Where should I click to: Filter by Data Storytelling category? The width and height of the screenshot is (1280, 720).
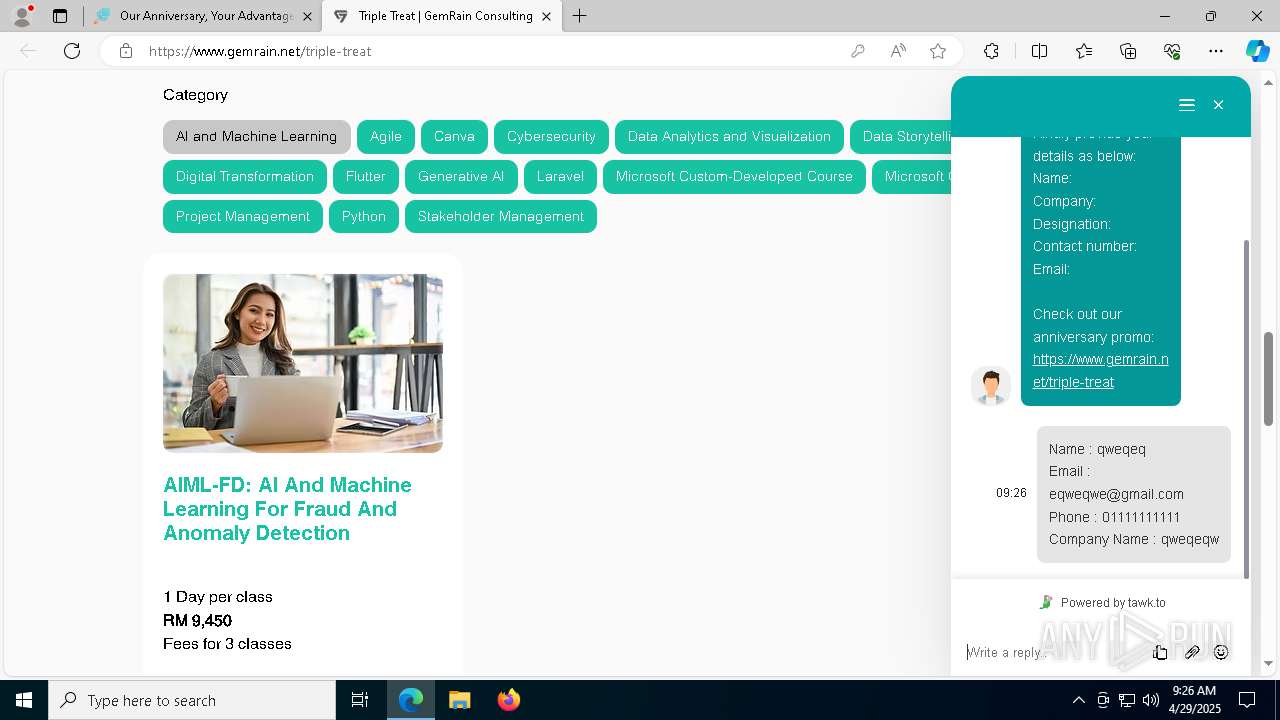point(901,136)
